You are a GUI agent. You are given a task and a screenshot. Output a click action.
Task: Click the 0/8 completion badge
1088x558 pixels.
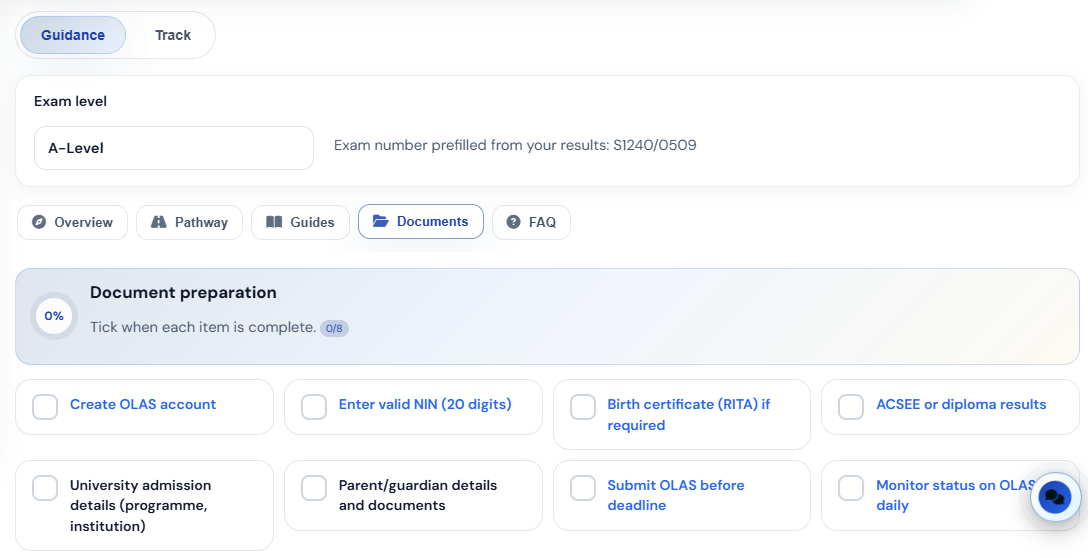click(x=334, y=328)
